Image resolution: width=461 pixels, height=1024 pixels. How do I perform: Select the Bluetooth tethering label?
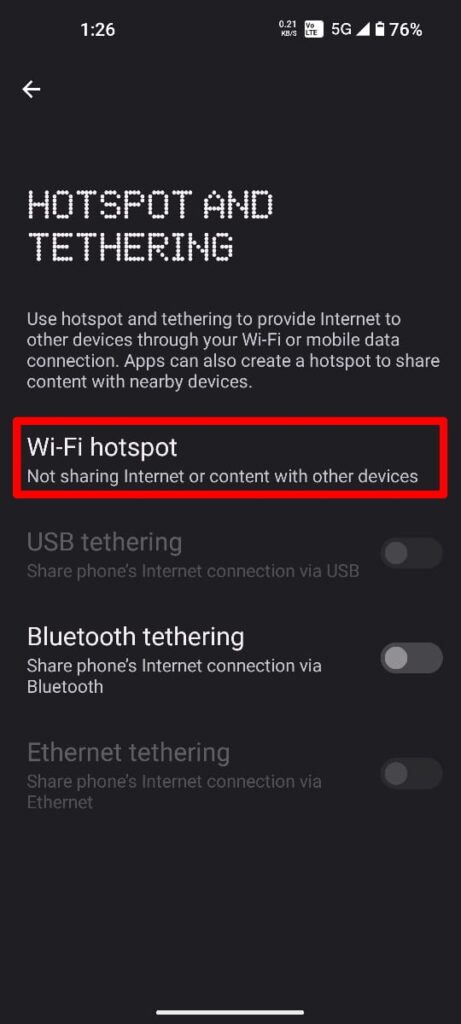[136, 637]
